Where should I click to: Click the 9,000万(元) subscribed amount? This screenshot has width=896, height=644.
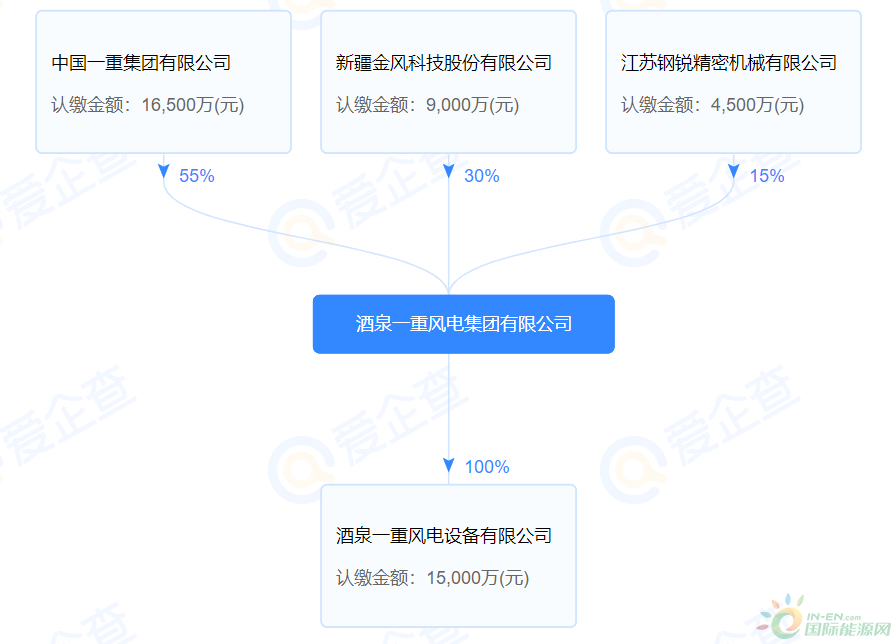click(473, 105)
